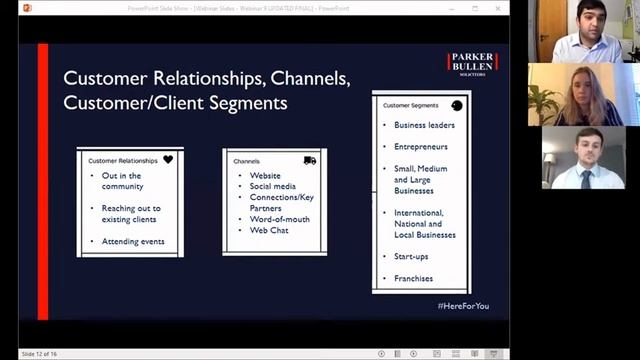Advance to next slide using status bar arrow
This screenshot has height=360, width=640.
click(413, 354)
